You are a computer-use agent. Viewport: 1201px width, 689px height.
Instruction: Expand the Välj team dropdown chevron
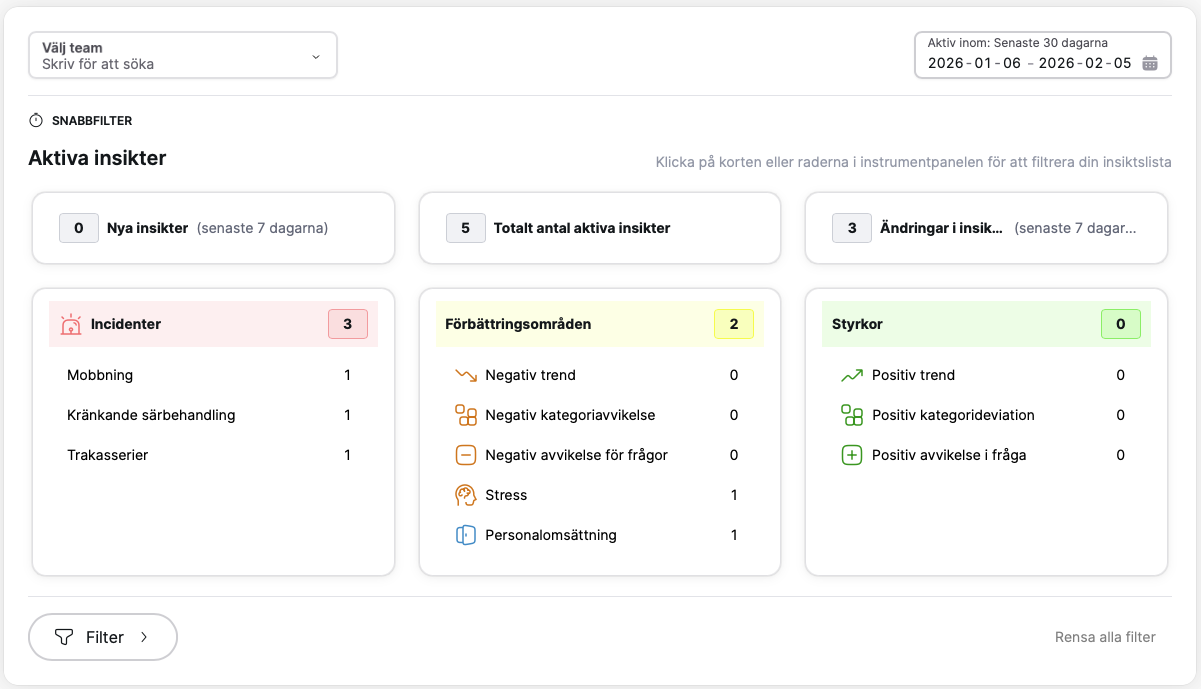(316, 56)
